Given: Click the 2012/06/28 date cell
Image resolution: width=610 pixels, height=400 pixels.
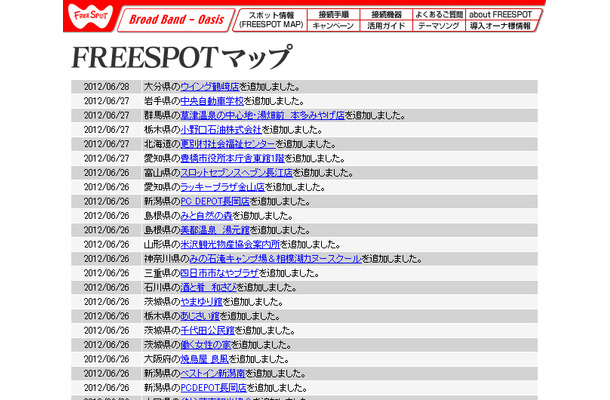Looking at the screenshot, I should (106, 86).
